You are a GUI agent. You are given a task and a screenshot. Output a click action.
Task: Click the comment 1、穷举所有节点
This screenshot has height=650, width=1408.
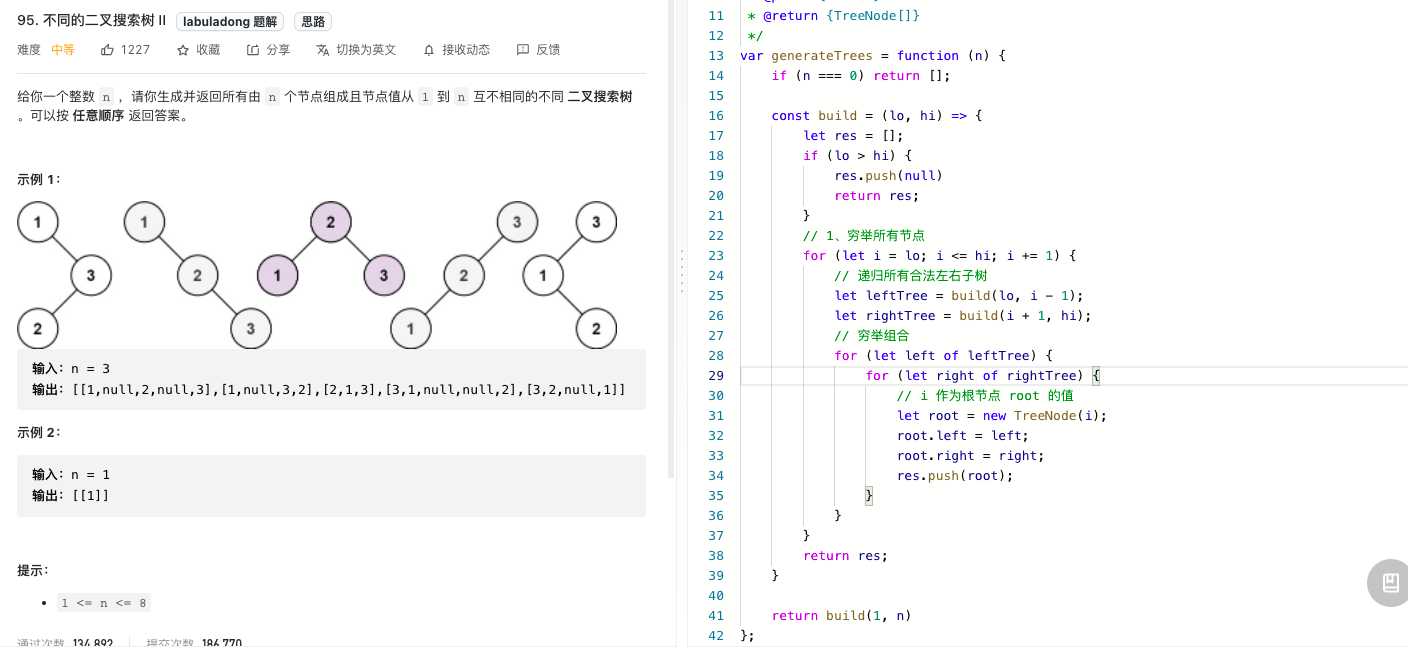[864, 235]
